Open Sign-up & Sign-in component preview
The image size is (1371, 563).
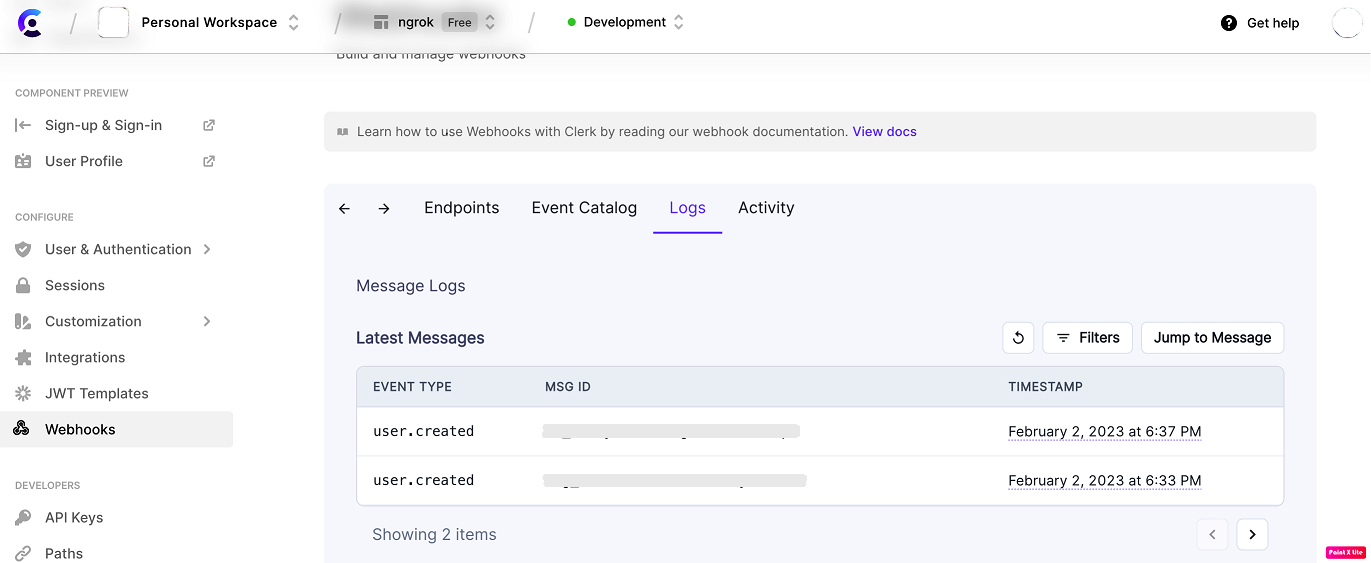coord(103,125)
